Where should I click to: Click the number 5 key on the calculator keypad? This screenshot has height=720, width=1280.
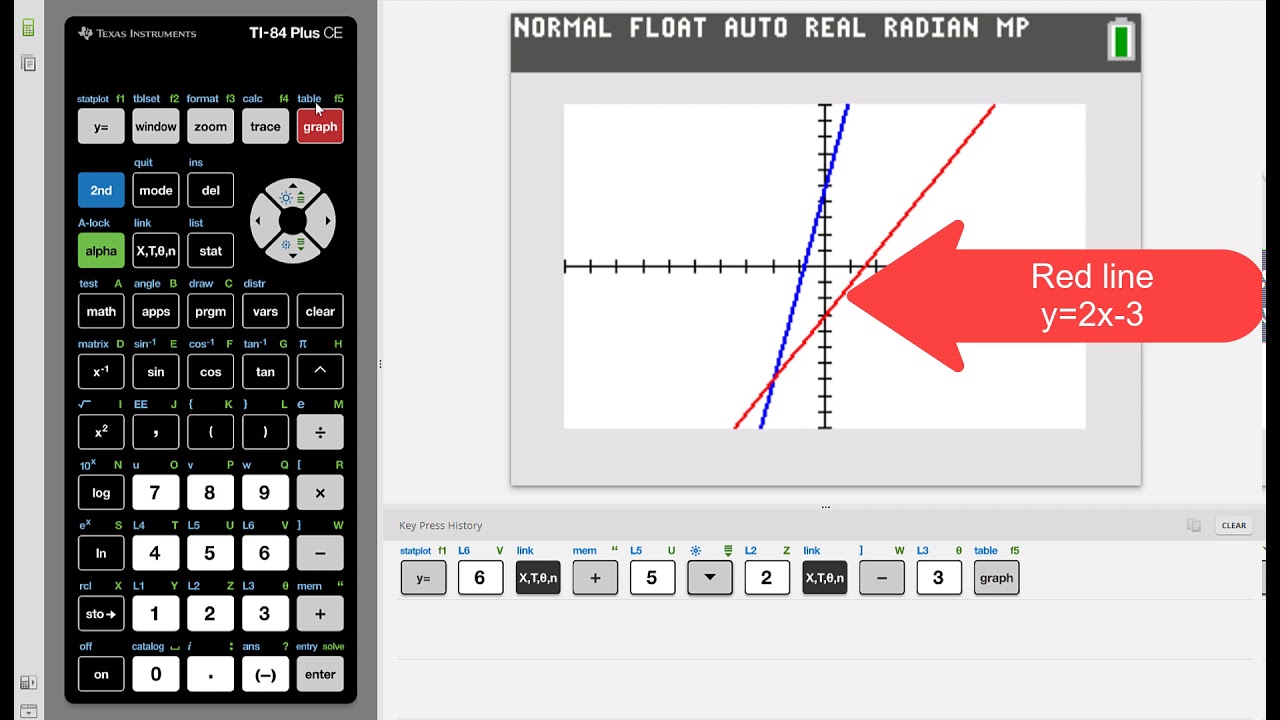pyautogui.click(x=210, y=553)
